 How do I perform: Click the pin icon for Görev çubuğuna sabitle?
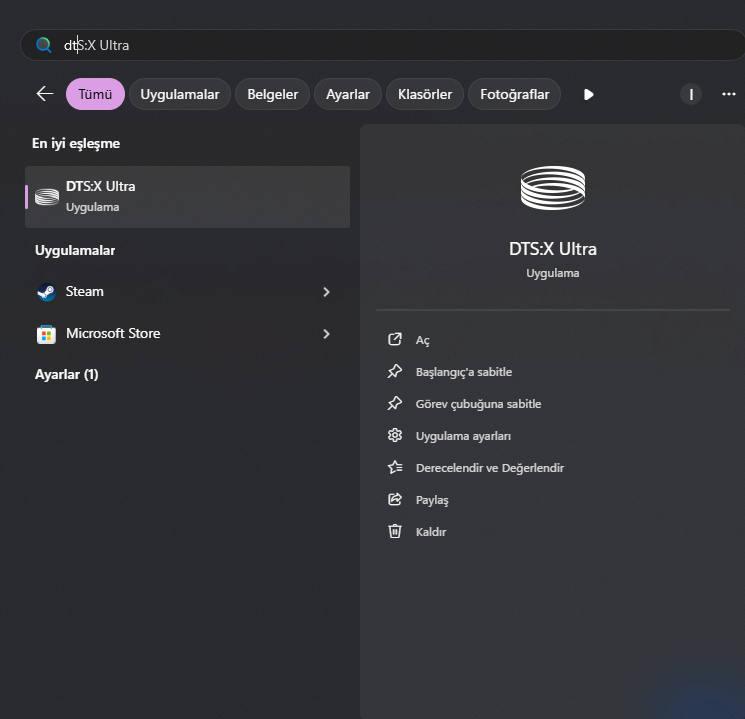pos(395,403)
